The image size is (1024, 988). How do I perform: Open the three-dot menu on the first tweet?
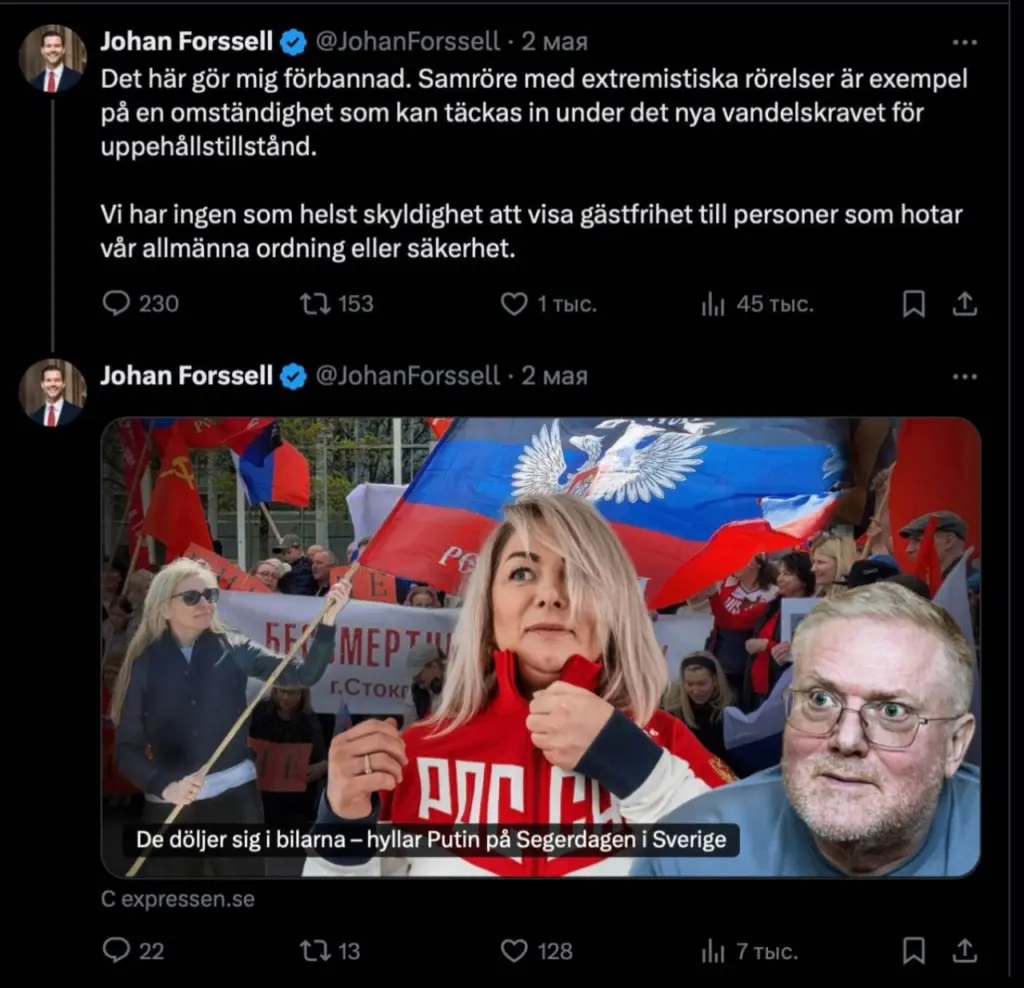click(x=965, y=42)
